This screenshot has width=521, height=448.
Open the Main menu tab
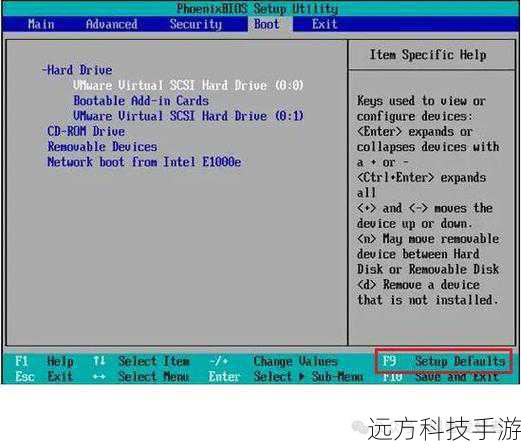(41, 24)
